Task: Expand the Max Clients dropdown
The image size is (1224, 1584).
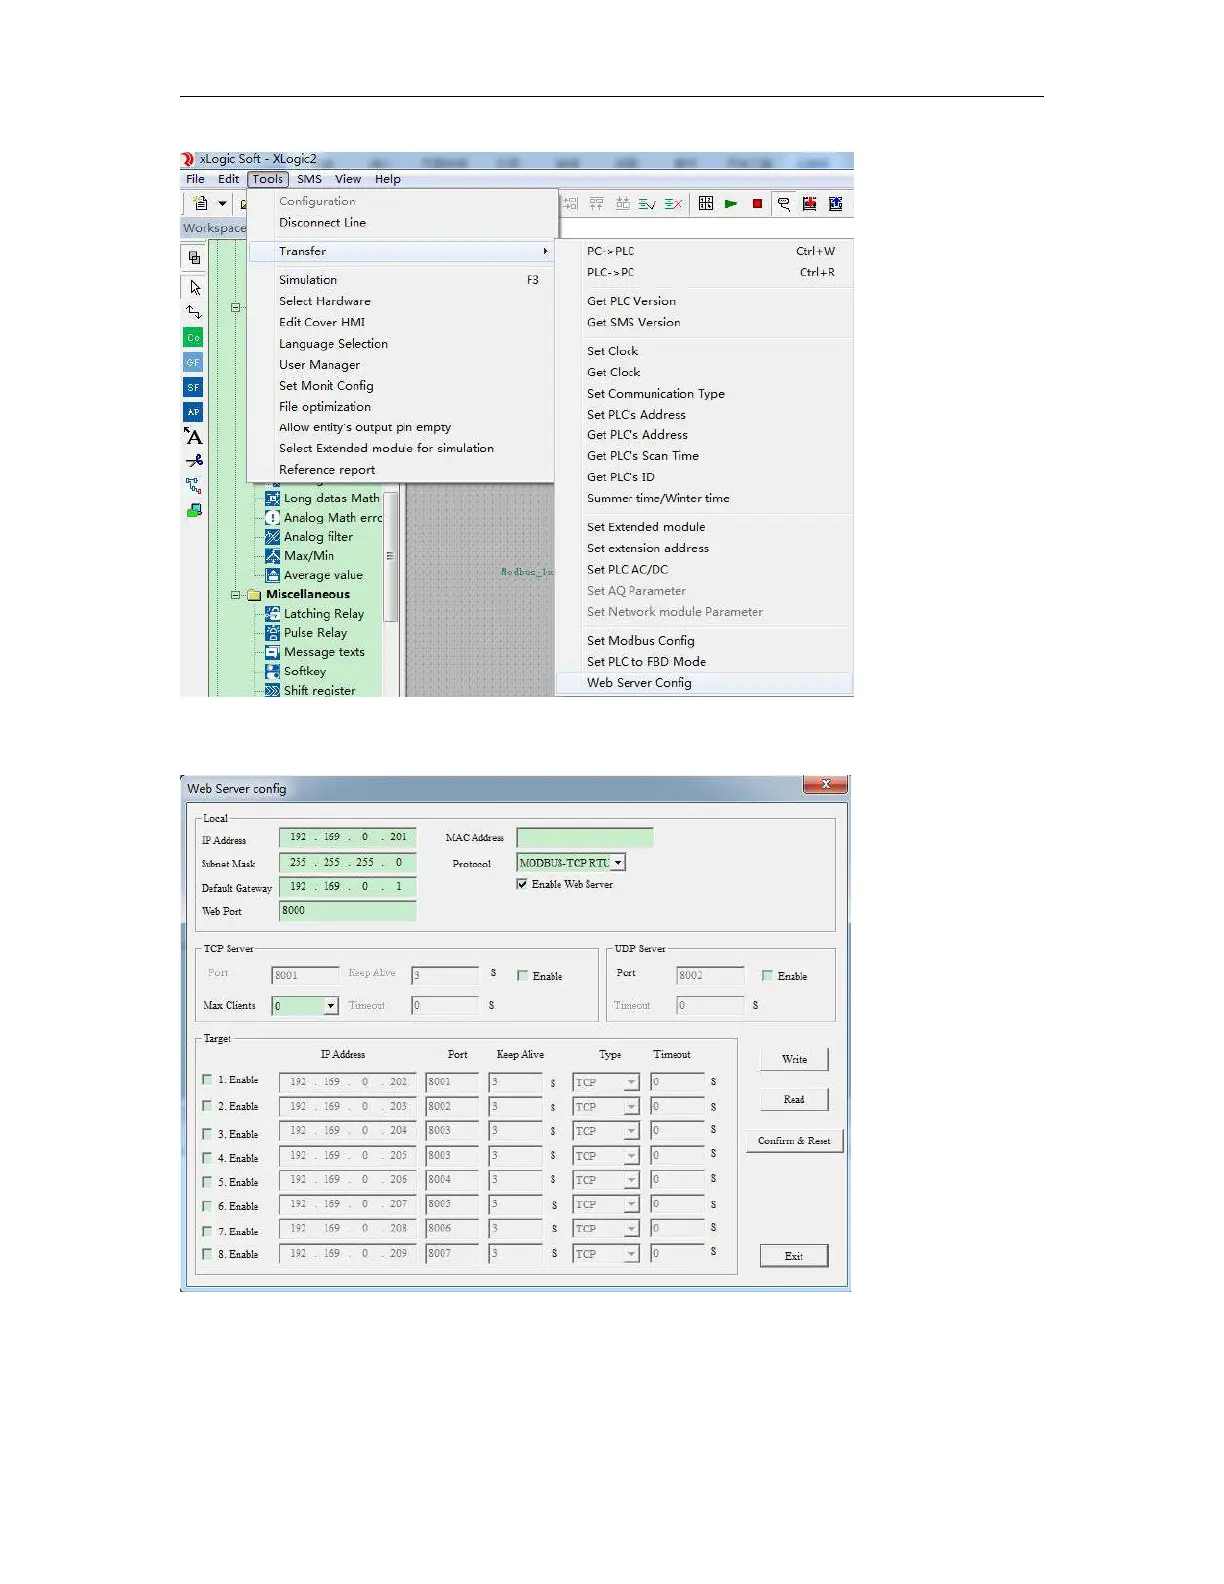Action: pos(331,1006)
